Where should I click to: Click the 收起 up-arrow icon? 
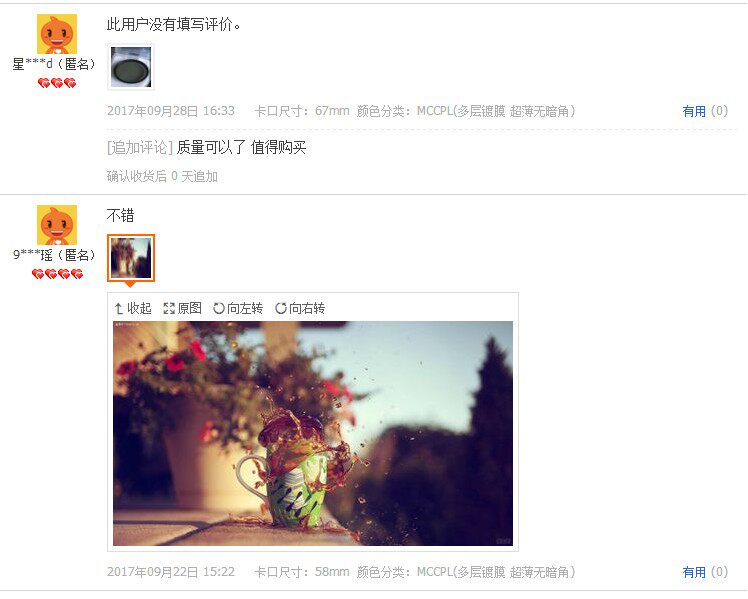pyautogui.click(x=119, y=309)
